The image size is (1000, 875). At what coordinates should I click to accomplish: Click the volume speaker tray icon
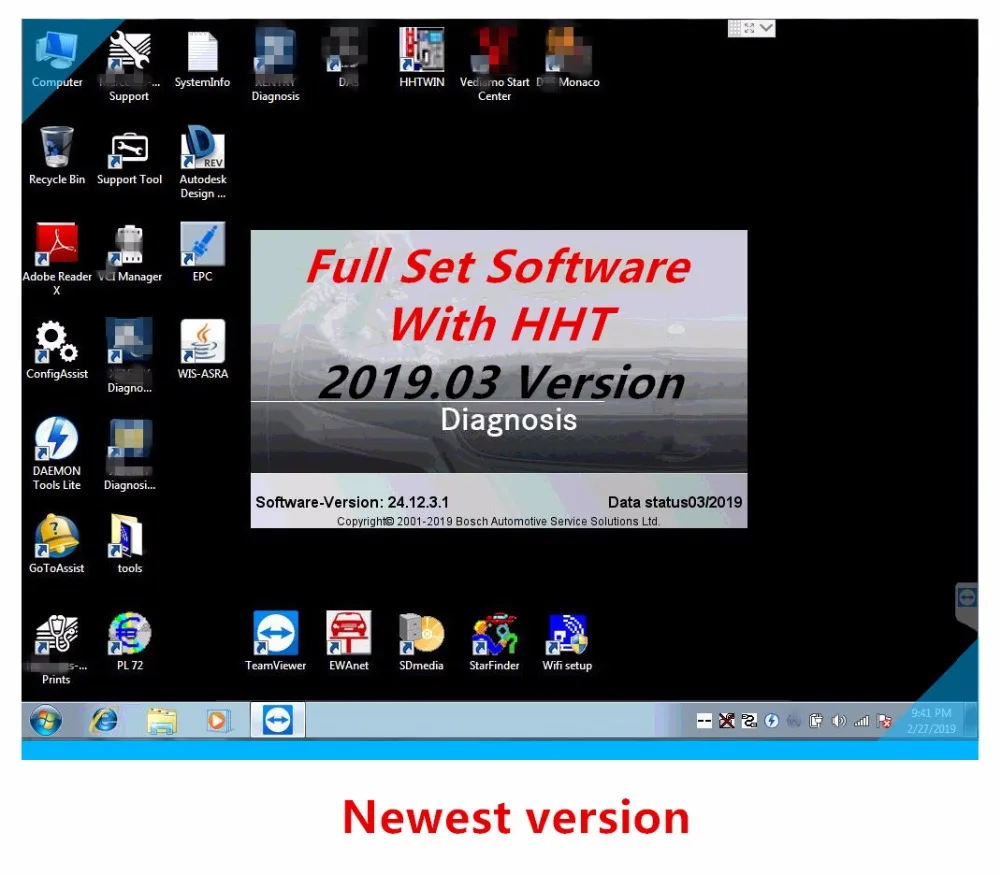839,721
